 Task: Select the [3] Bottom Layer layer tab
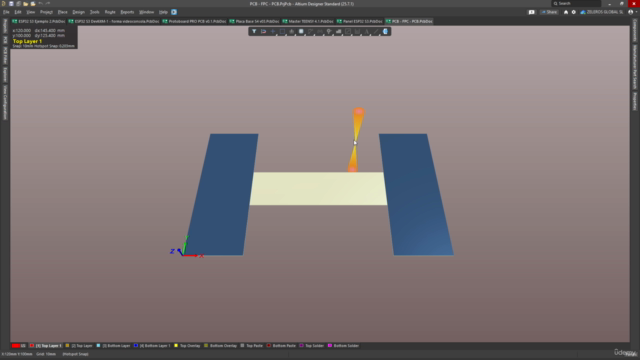113,346
